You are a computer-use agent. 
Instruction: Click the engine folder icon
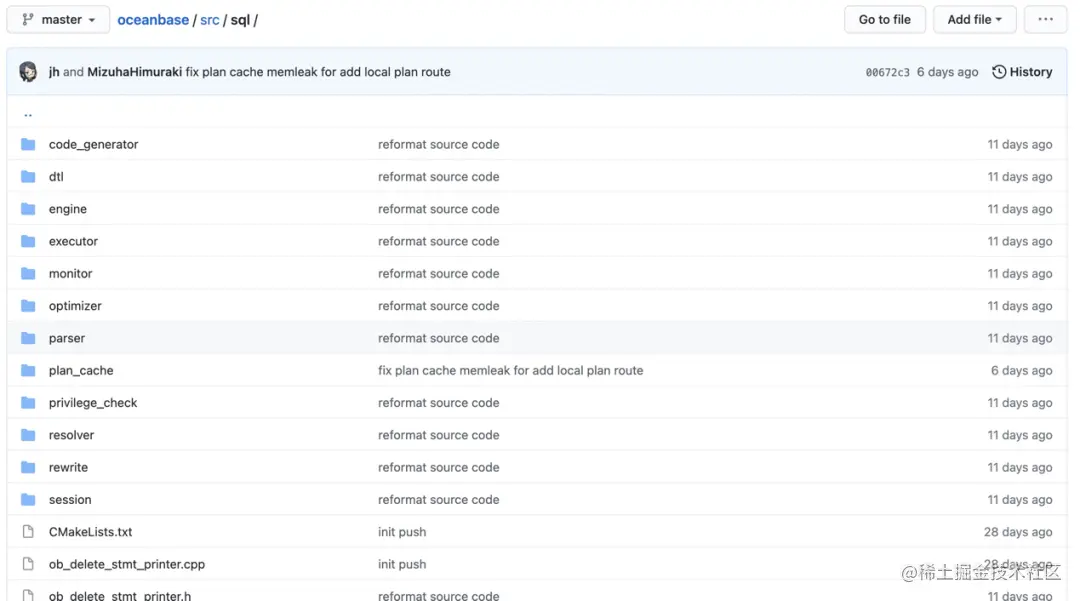click(28, 209)
